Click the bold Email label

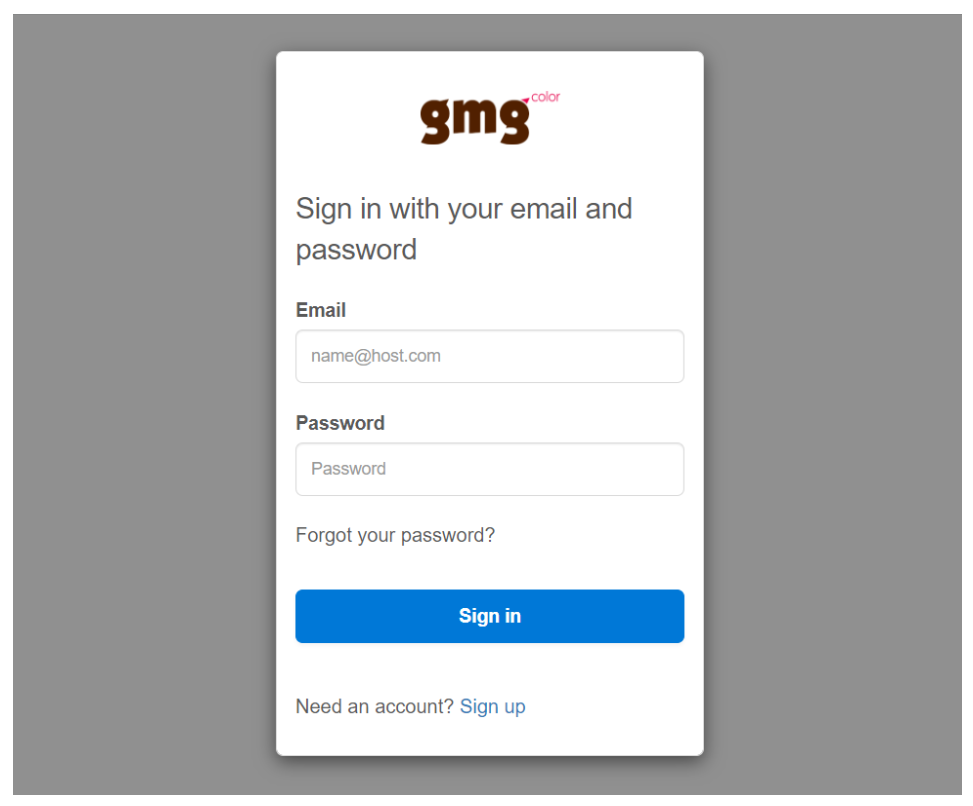321,310
